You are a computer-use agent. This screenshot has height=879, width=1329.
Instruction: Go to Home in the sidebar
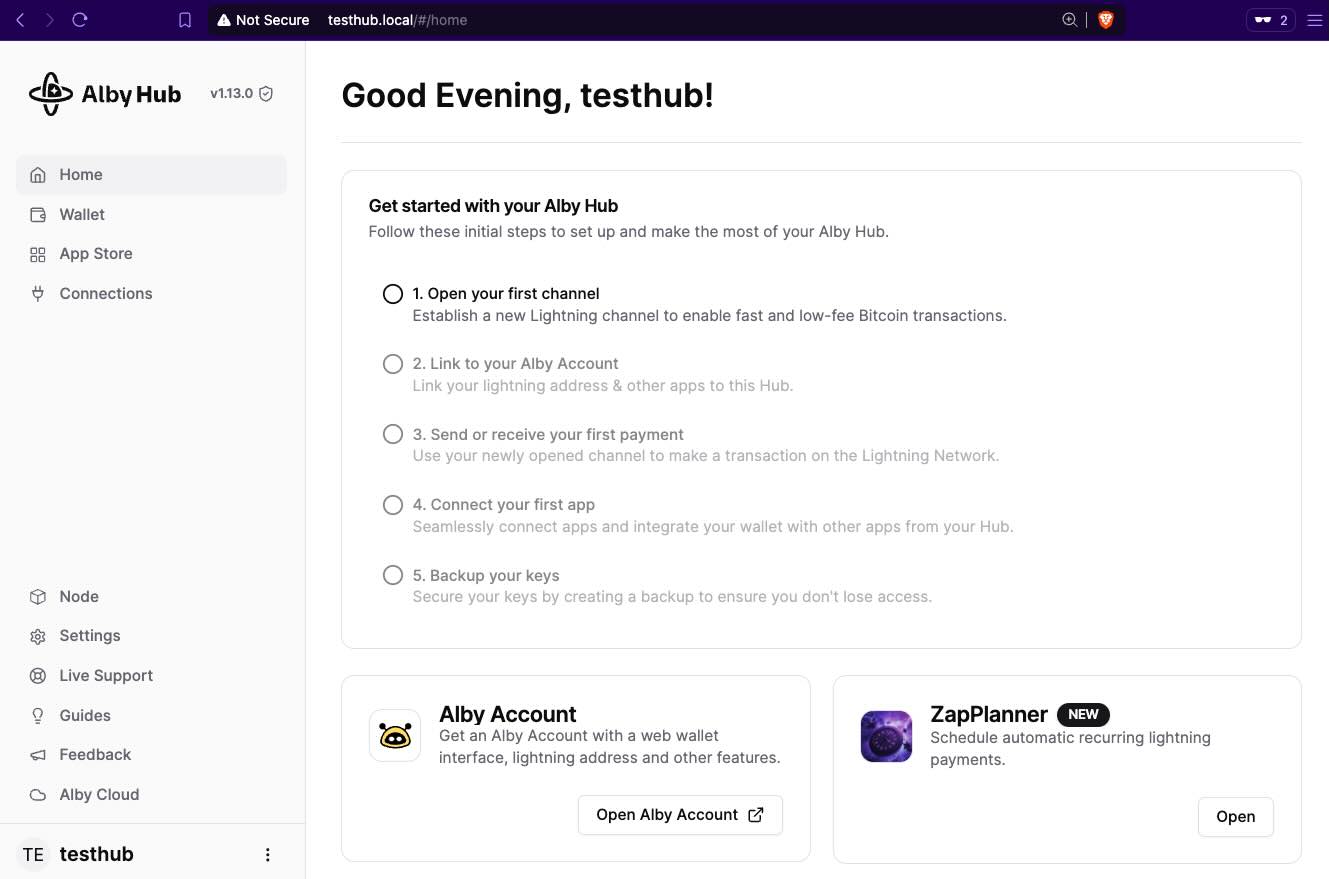(151, 175)
